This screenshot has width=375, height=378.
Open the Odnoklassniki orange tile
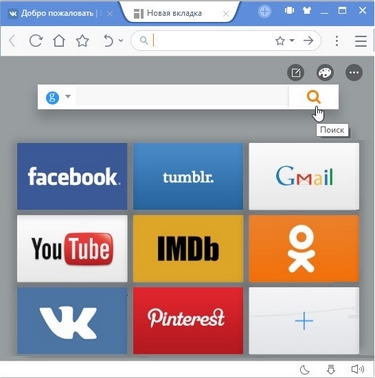[x=304, y=249]
